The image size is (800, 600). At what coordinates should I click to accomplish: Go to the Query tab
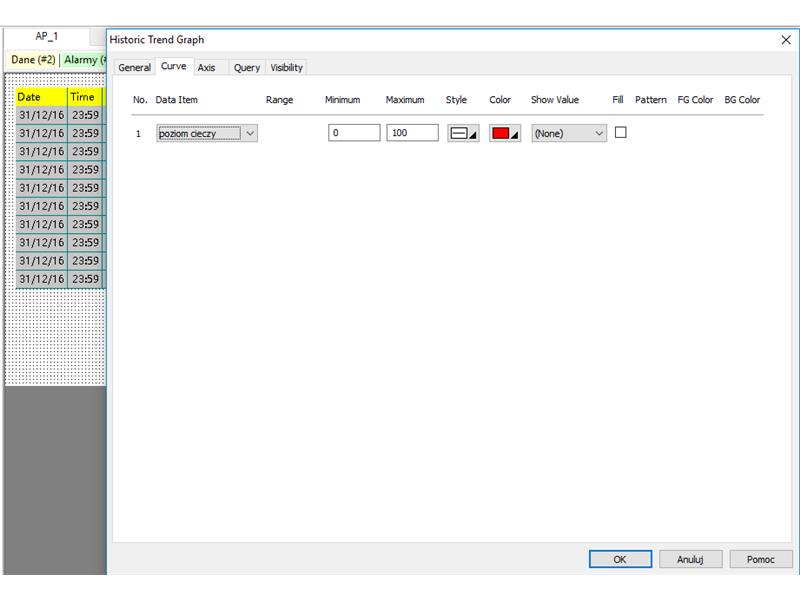247,67
